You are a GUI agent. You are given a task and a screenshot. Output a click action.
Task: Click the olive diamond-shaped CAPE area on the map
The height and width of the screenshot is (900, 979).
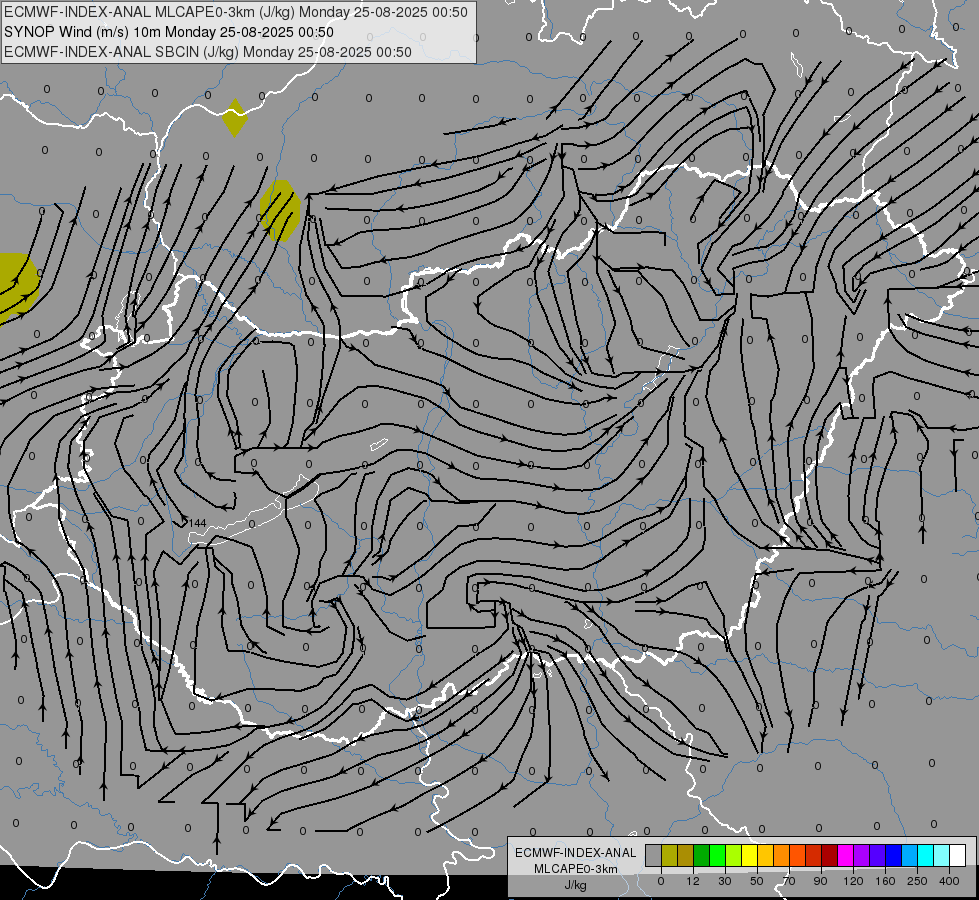(x=235, y=117)
